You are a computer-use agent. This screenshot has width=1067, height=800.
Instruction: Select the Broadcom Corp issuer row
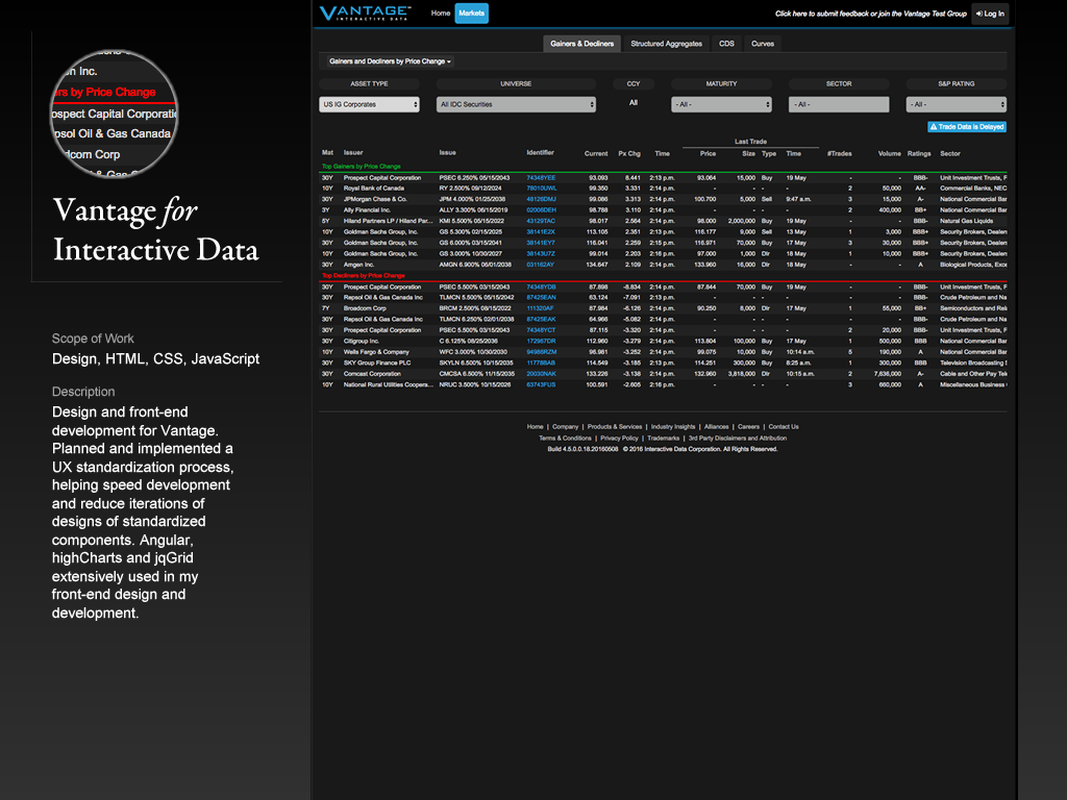coord(663,308)
